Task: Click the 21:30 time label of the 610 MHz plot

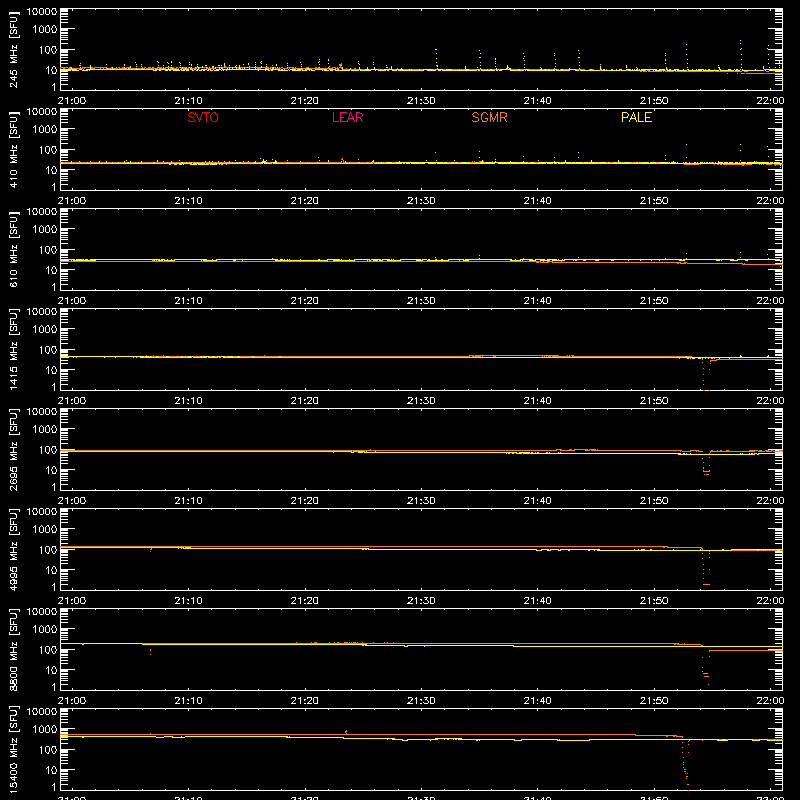Action: pos(421,301)
